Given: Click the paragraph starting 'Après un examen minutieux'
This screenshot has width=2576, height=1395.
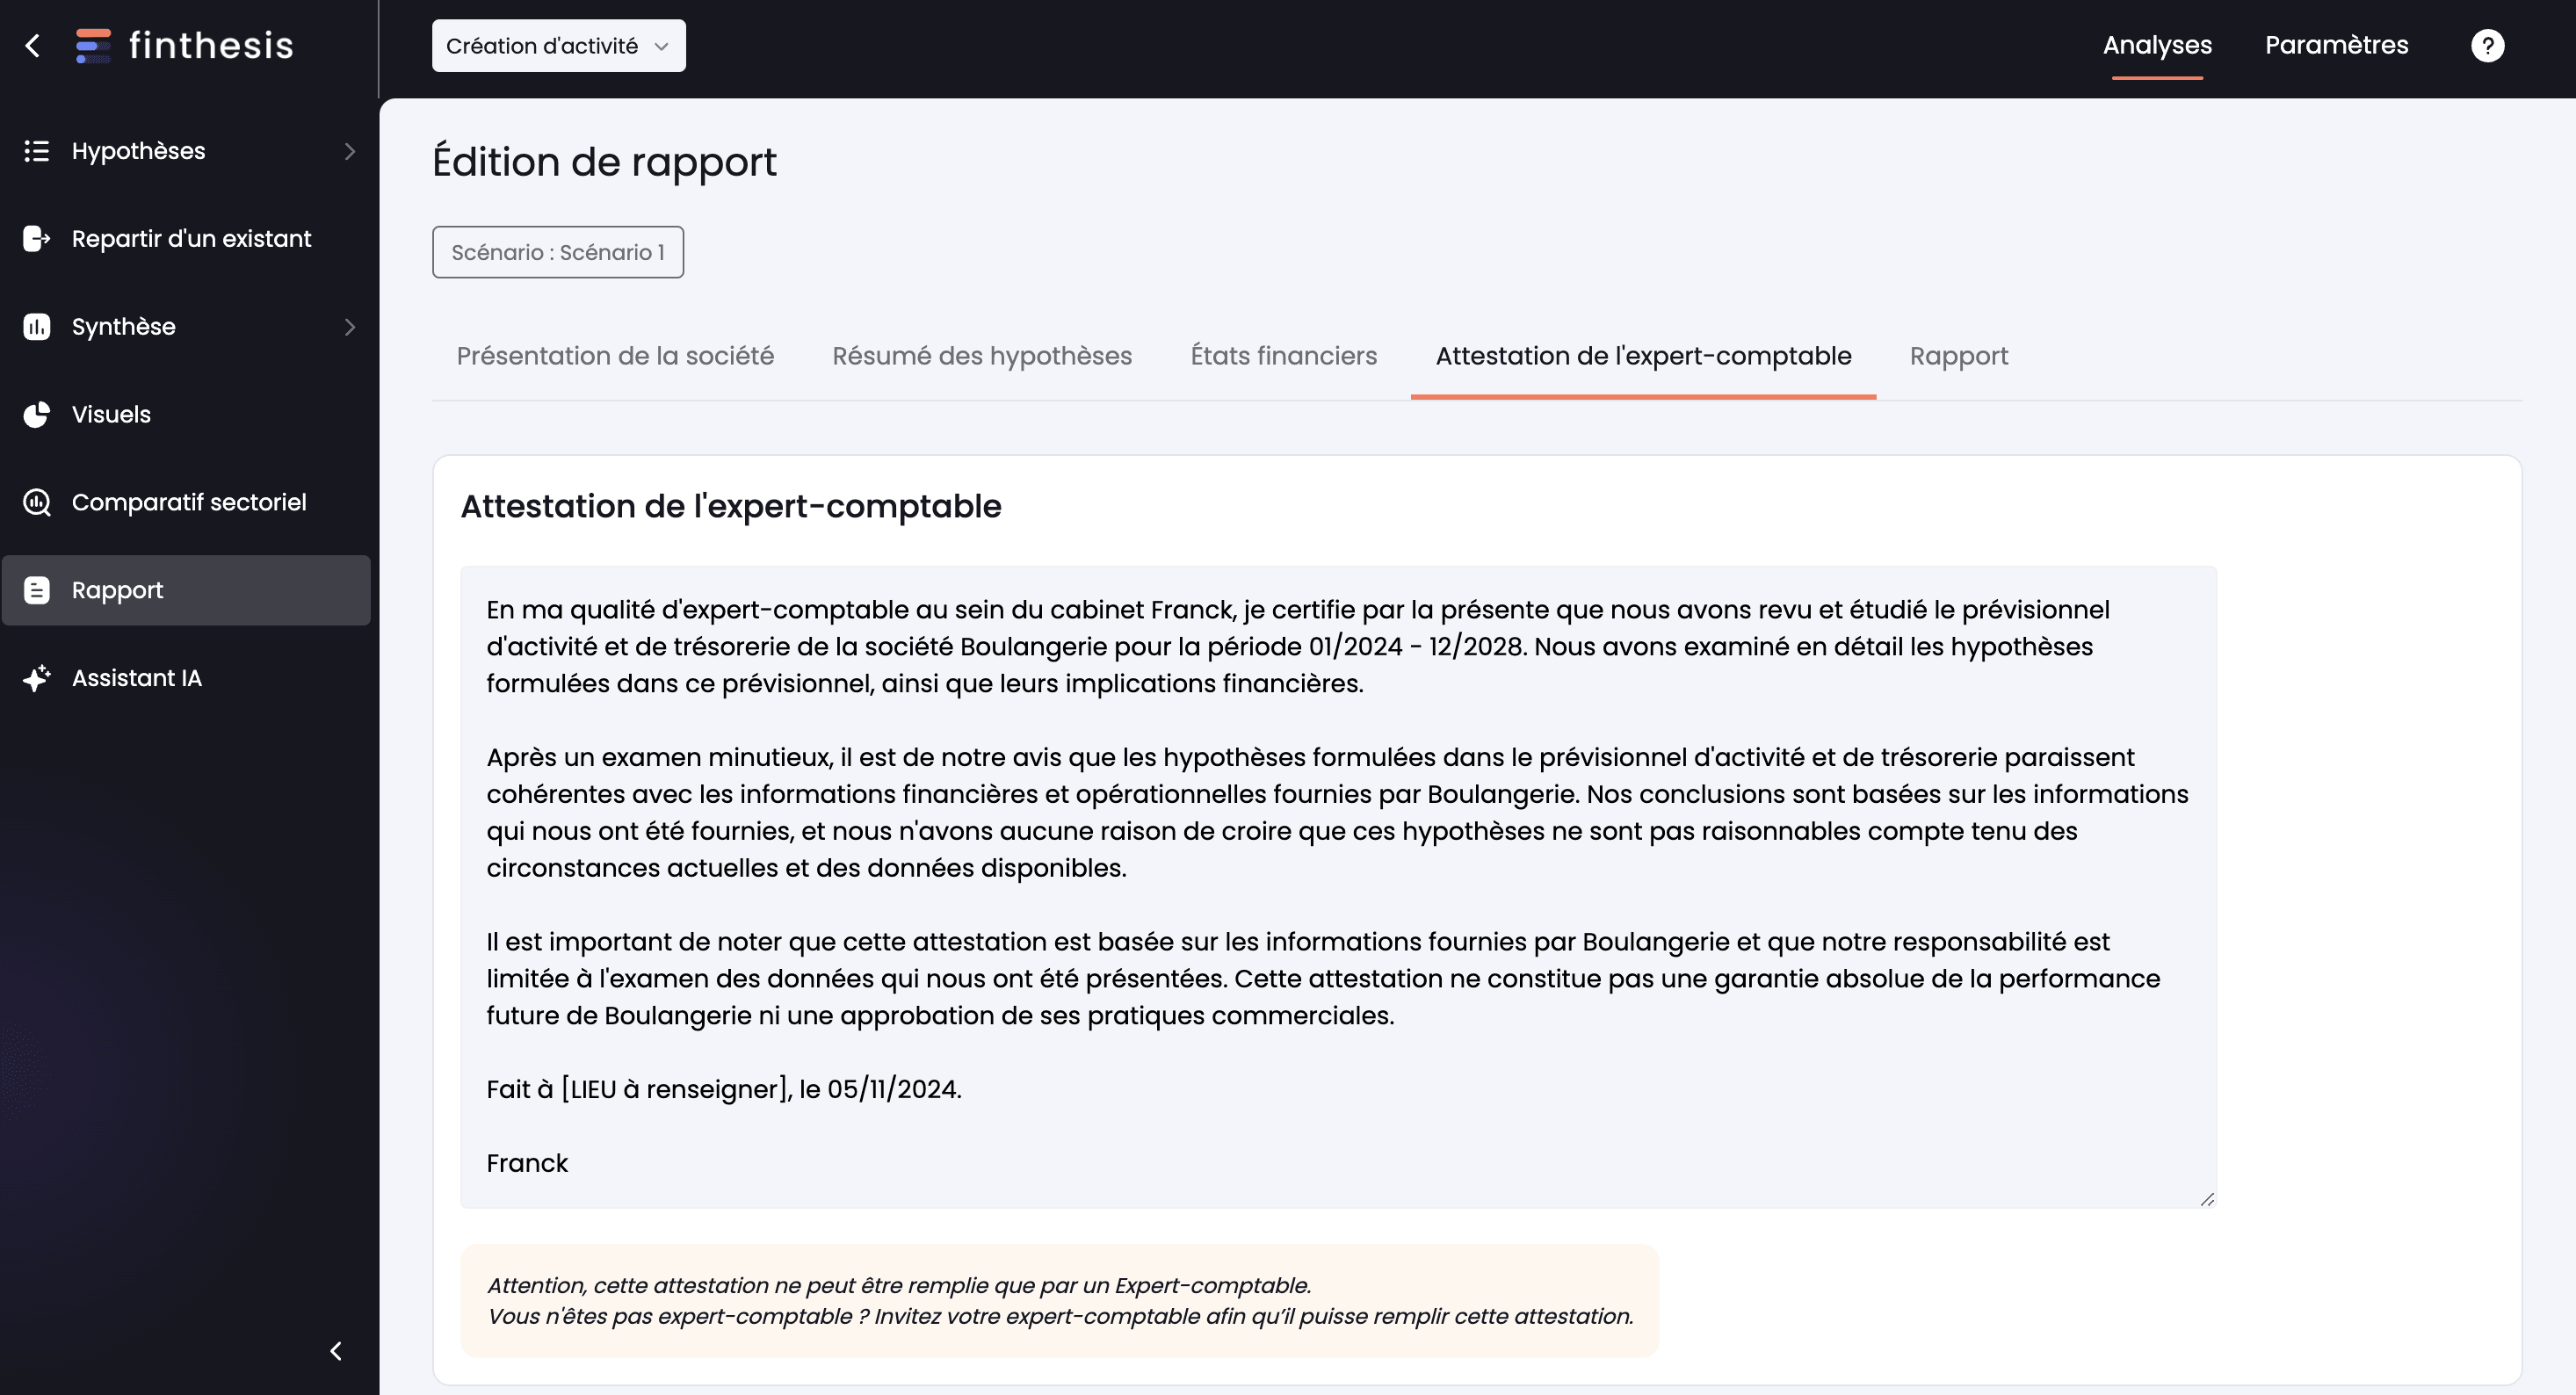Looking at the screenshot, I should [1338, 812].
